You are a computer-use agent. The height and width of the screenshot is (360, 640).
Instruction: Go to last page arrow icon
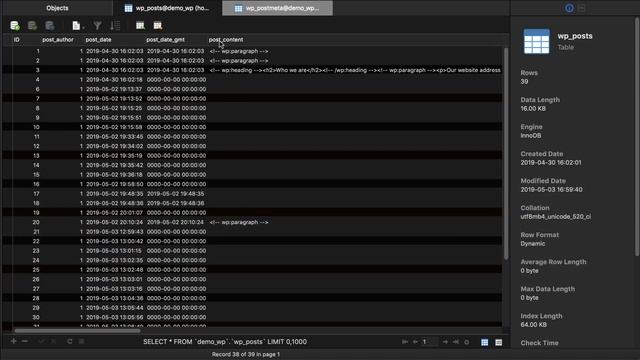[456, 342]
